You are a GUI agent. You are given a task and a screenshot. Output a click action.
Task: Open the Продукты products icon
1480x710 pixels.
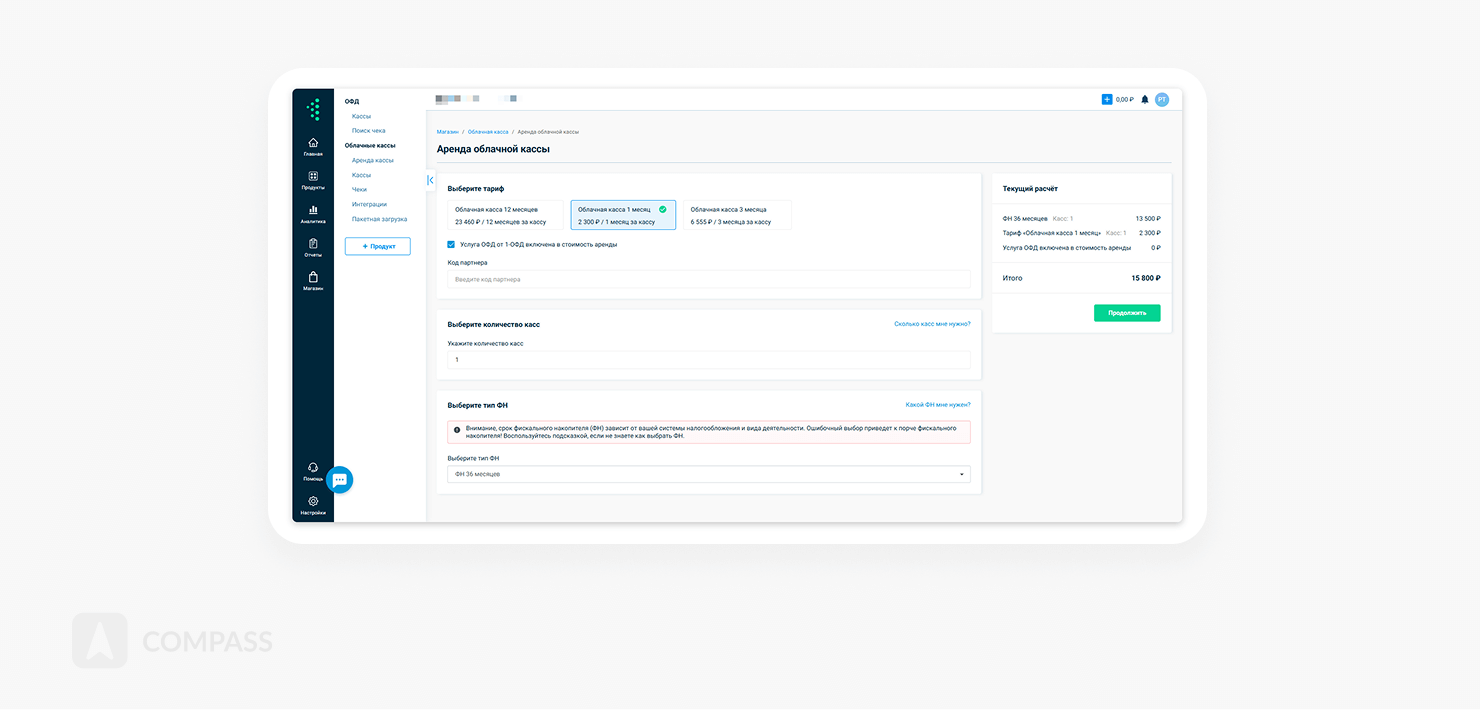pyautogui.click(x=313, y=176)
